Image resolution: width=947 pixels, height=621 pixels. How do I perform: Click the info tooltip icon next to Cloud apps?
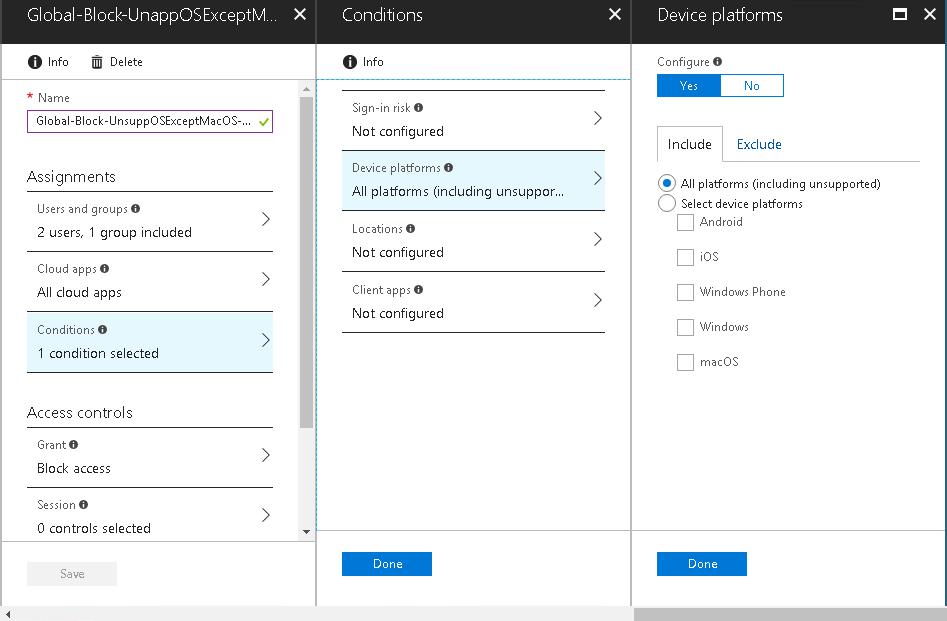pos(104,268)
